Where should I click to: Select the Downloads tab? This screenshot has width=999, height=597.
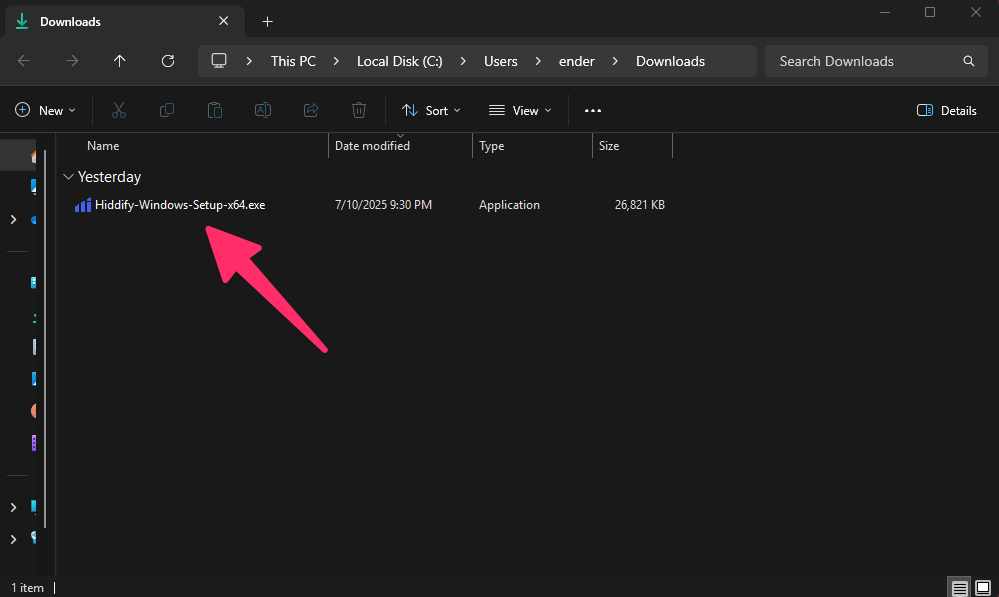[125, 22]
